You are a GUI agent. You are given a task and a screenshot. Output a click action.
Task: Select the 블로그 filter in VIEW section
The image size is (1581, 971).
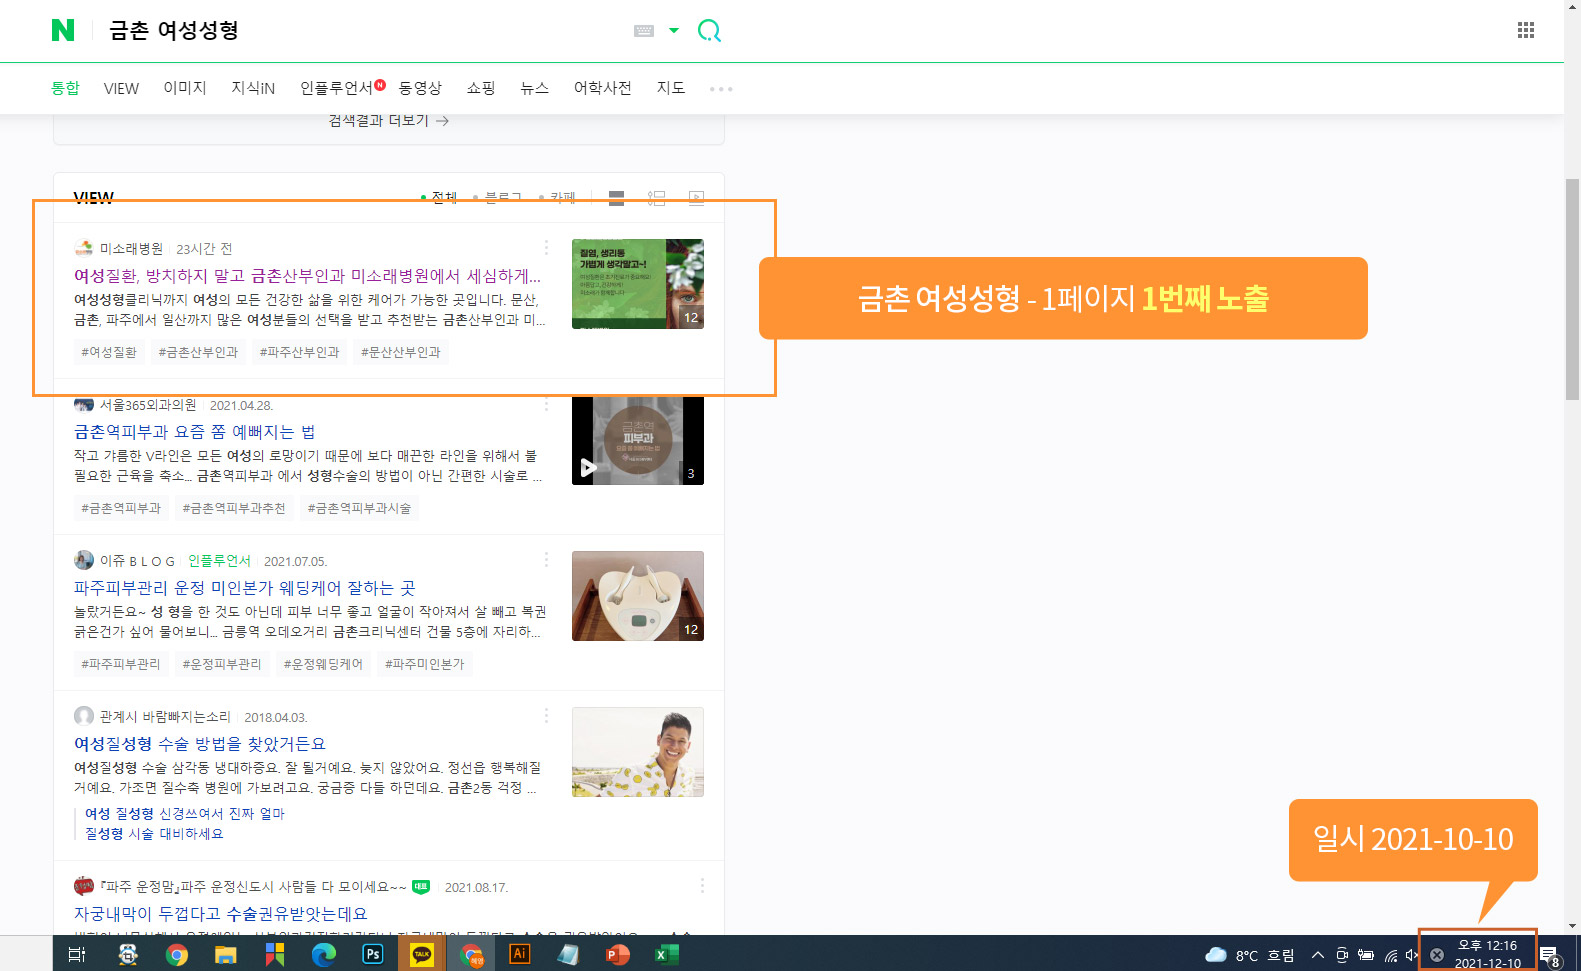[498, 197]
